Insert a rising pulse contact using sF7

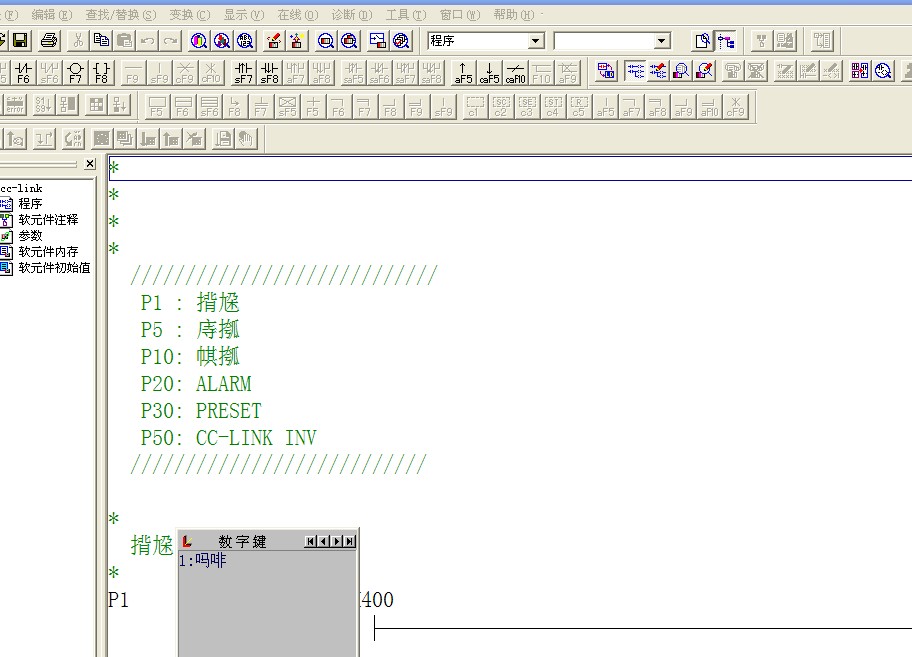point(243,72)
